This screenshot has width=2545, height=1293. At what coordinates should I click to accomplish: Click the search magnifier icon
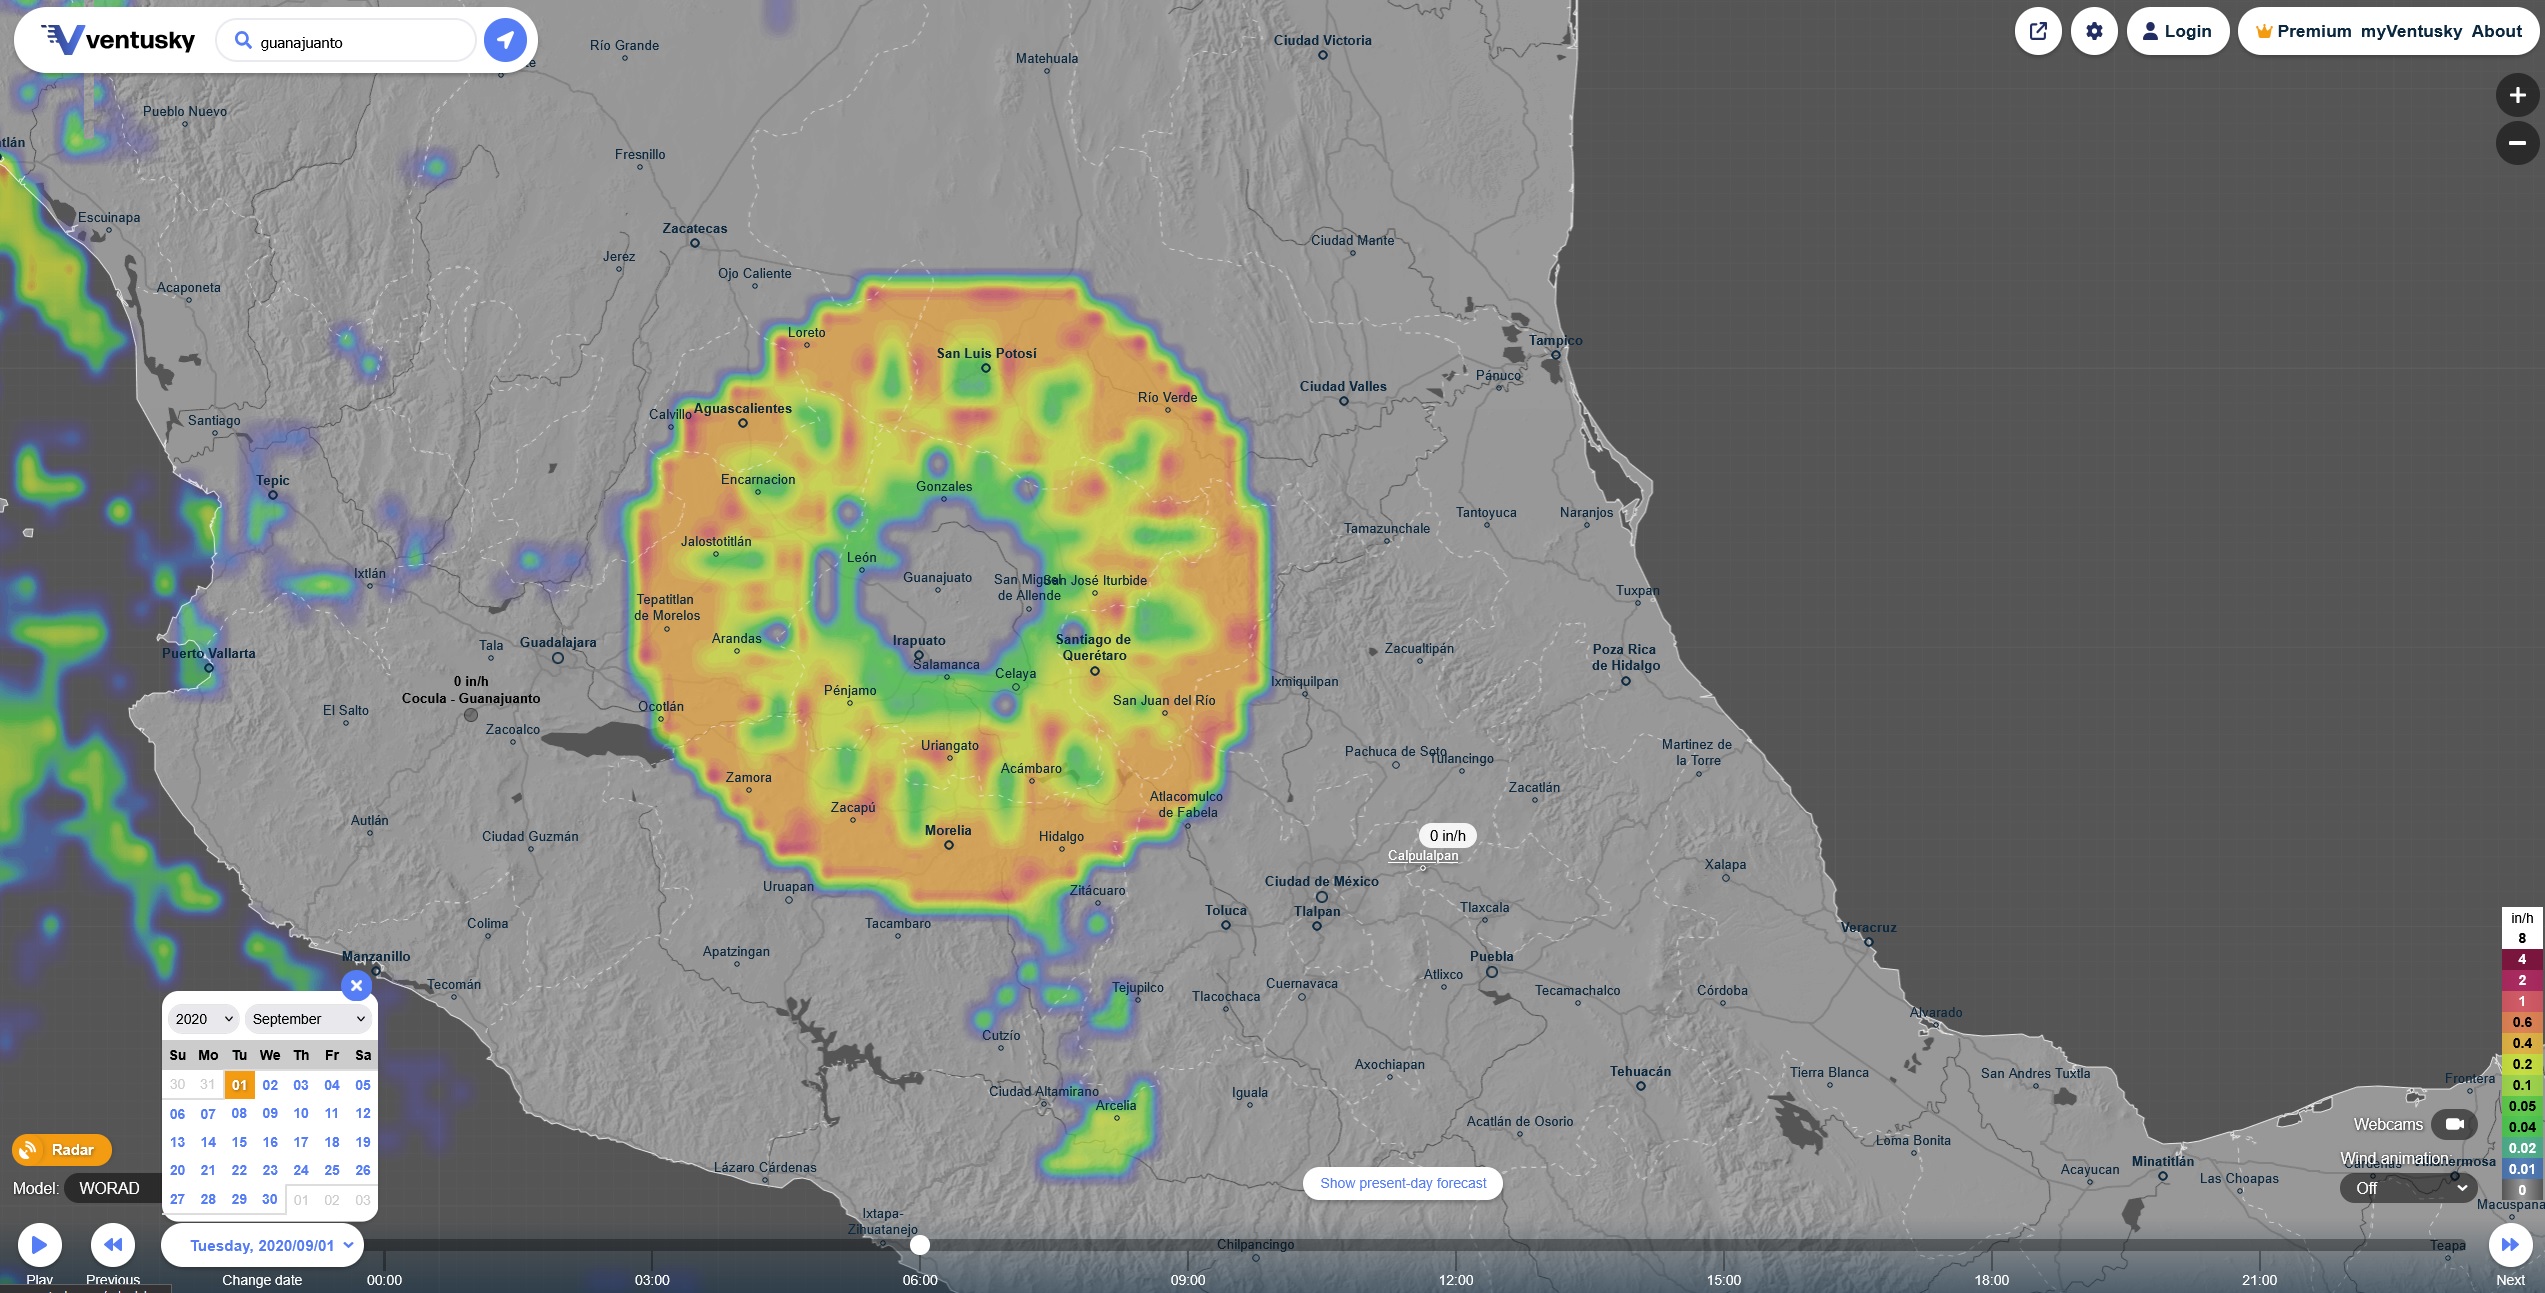coord(242,40)
